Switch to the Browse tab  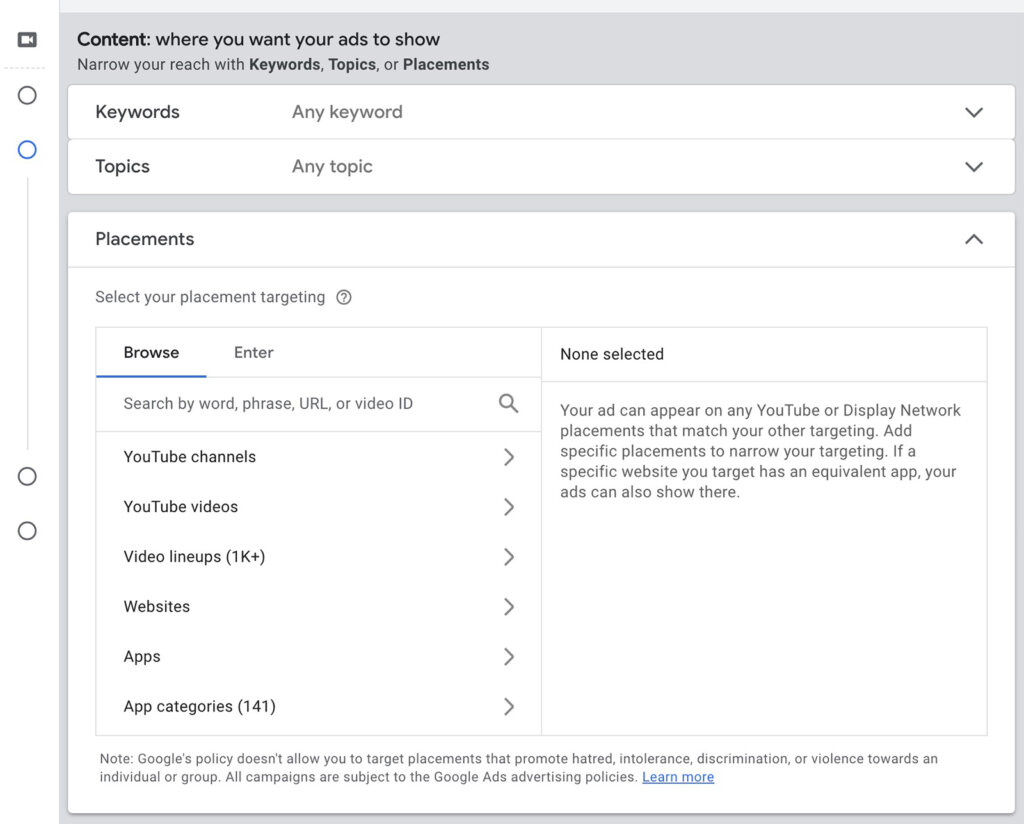pyautogui.click(x=151, y=352)
